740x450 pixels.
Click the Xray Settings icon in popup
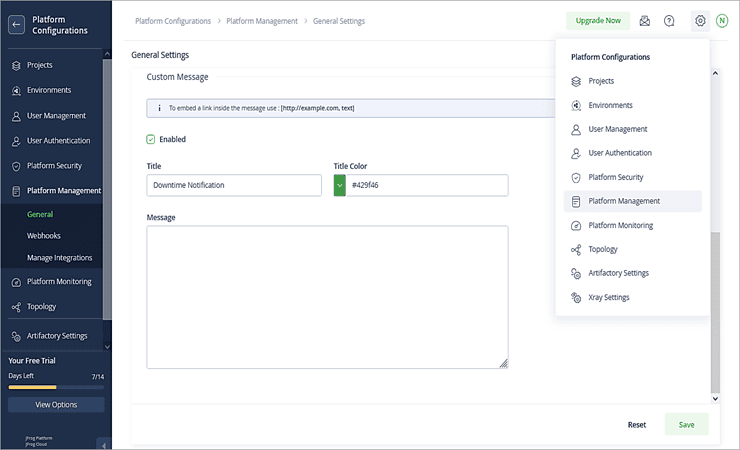(x=576, y=297)
